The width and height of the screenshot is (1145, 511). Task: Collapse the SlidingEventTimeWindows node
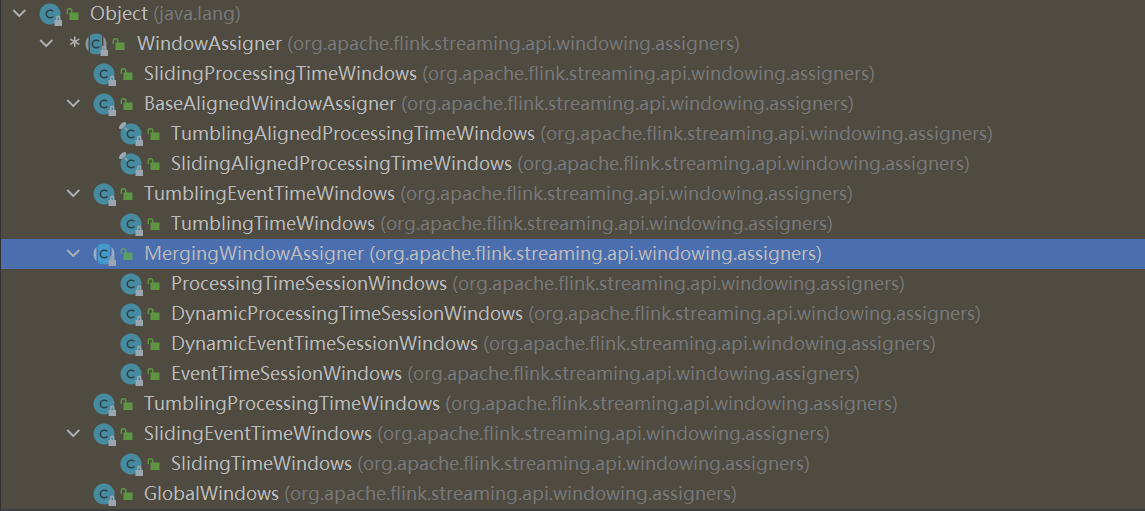coord(72,434)
